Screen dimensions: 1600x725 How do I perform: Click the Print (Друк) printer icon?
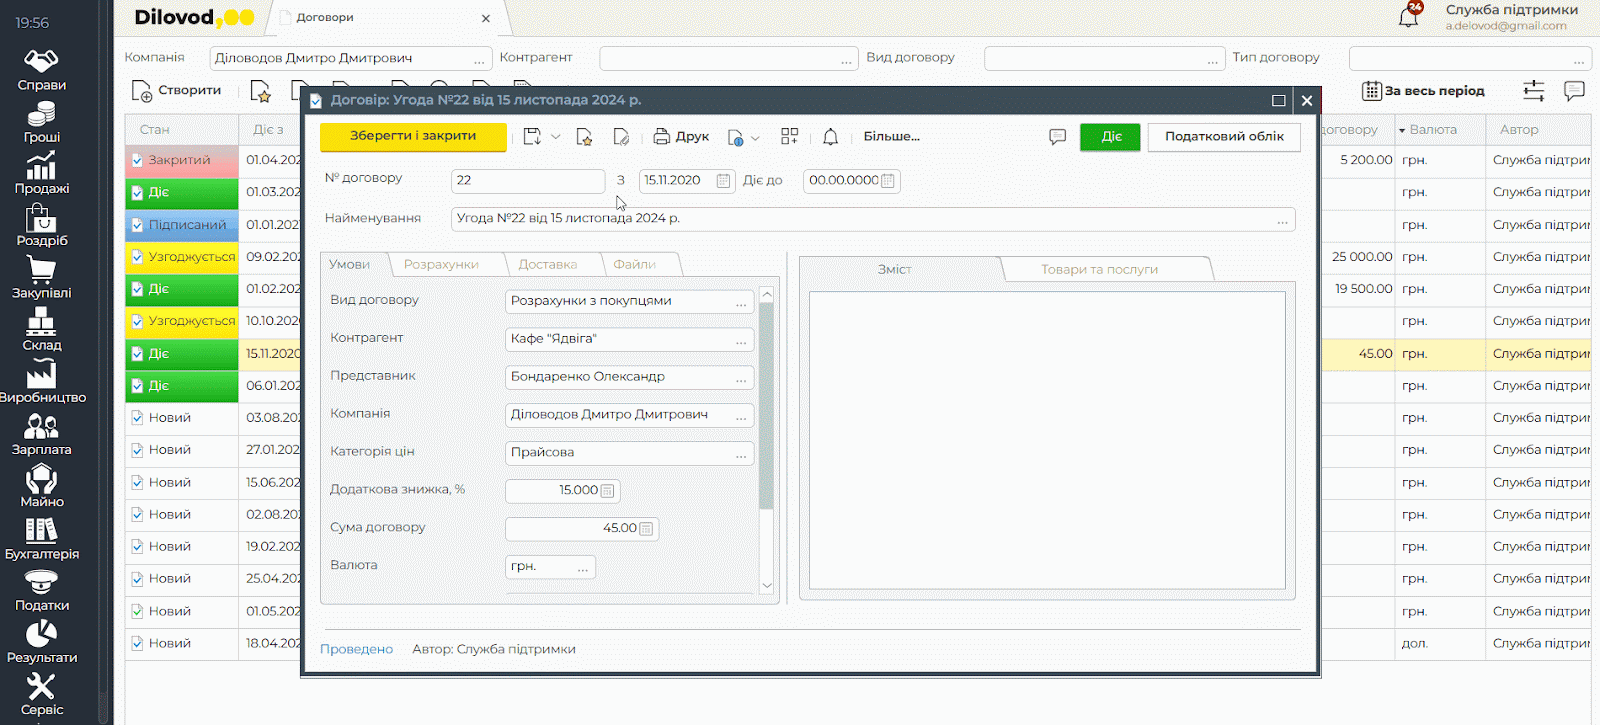661,137
